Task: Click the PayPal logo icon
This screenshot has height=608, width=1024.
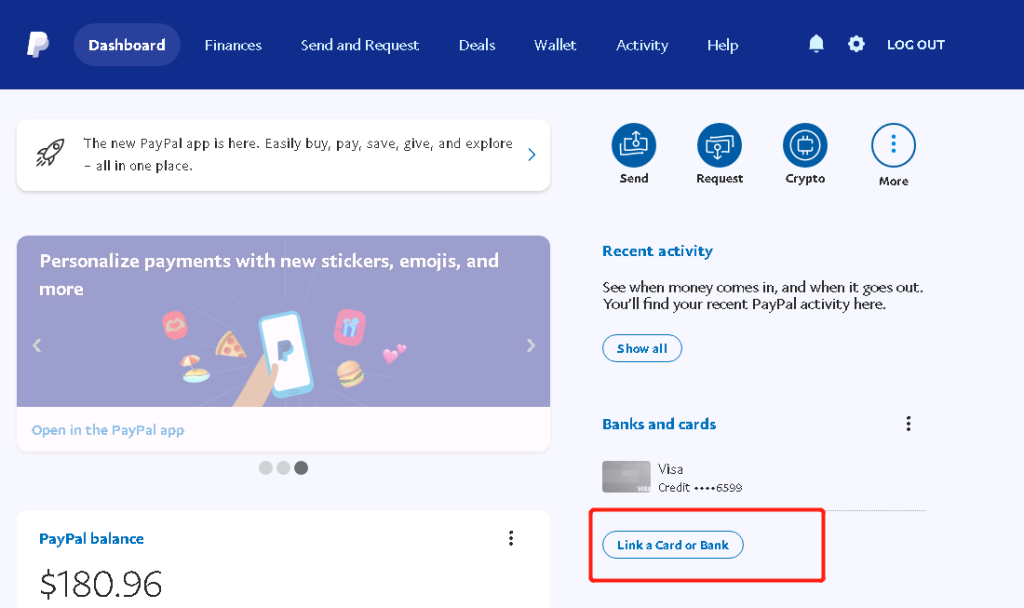Action: click(38, 44)
